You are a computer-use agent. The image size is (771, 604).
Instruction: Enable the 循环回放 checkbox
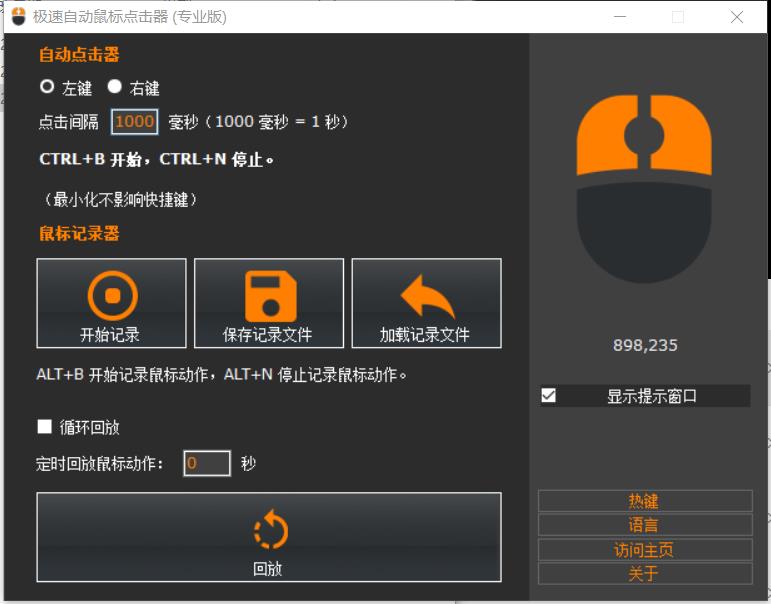point(45,427)
